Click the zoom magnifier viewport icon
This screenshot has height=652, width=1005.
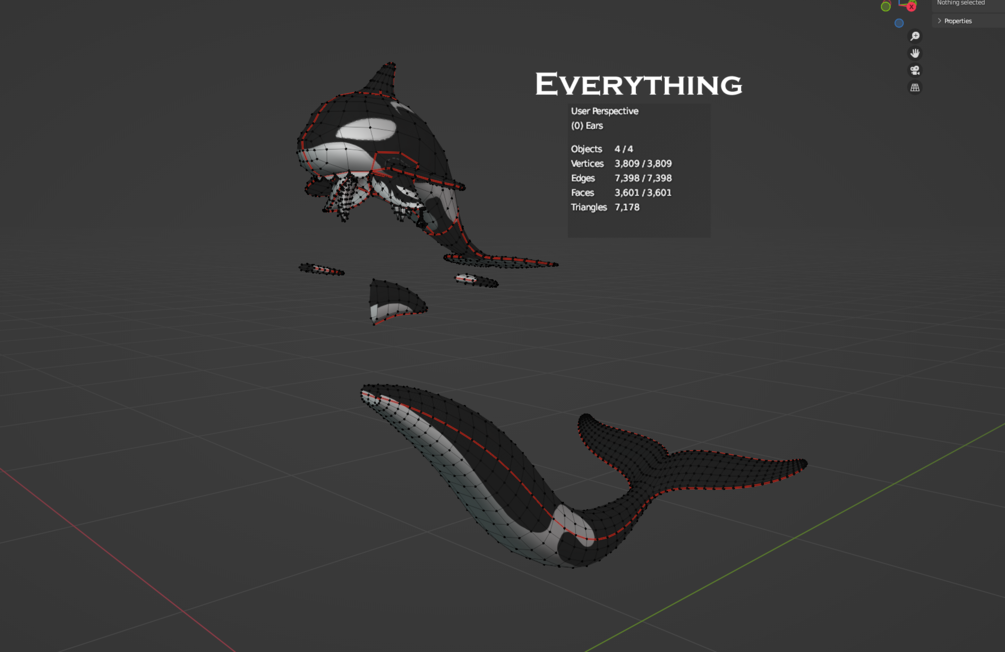tap(915, 37)
